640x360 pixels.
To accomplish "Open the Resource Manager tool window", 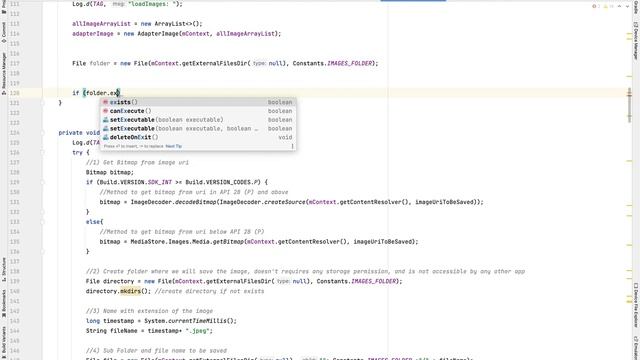I will tap(4, 73).
